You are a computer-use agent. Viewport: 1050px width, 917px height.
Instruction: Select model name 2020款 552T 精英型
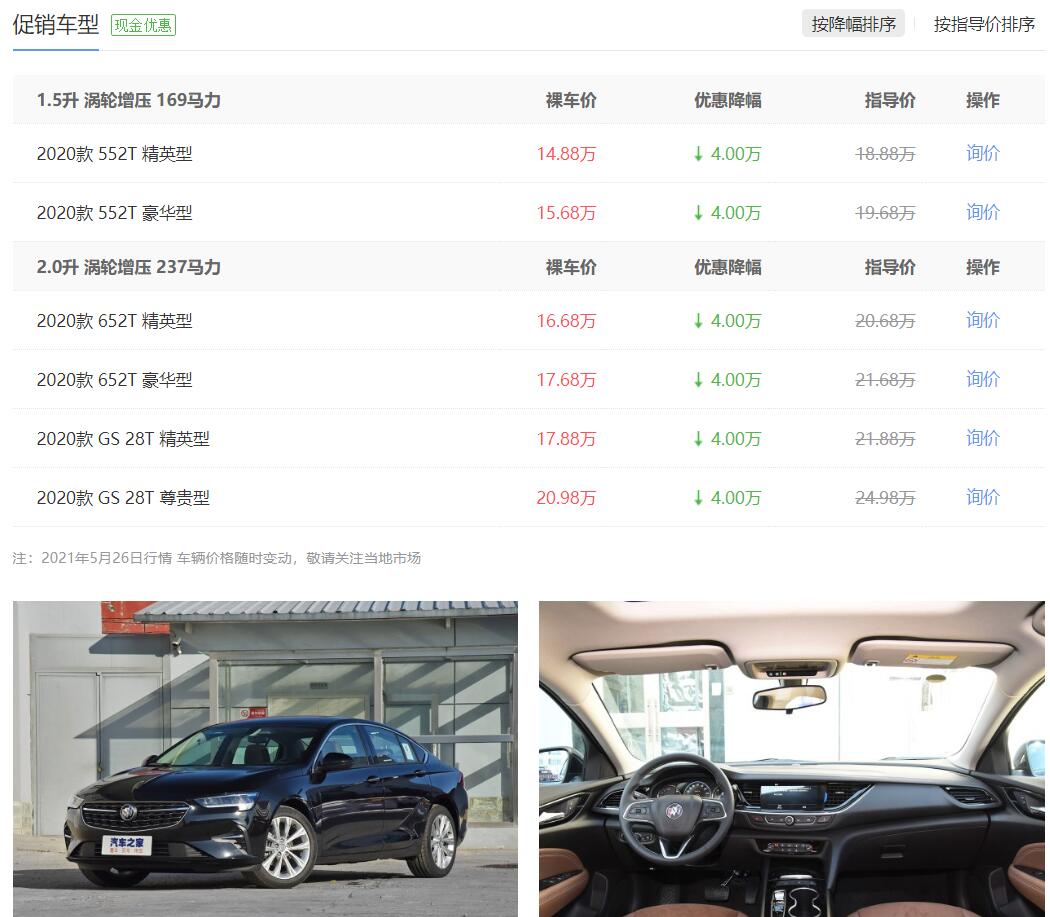point(115,154)
